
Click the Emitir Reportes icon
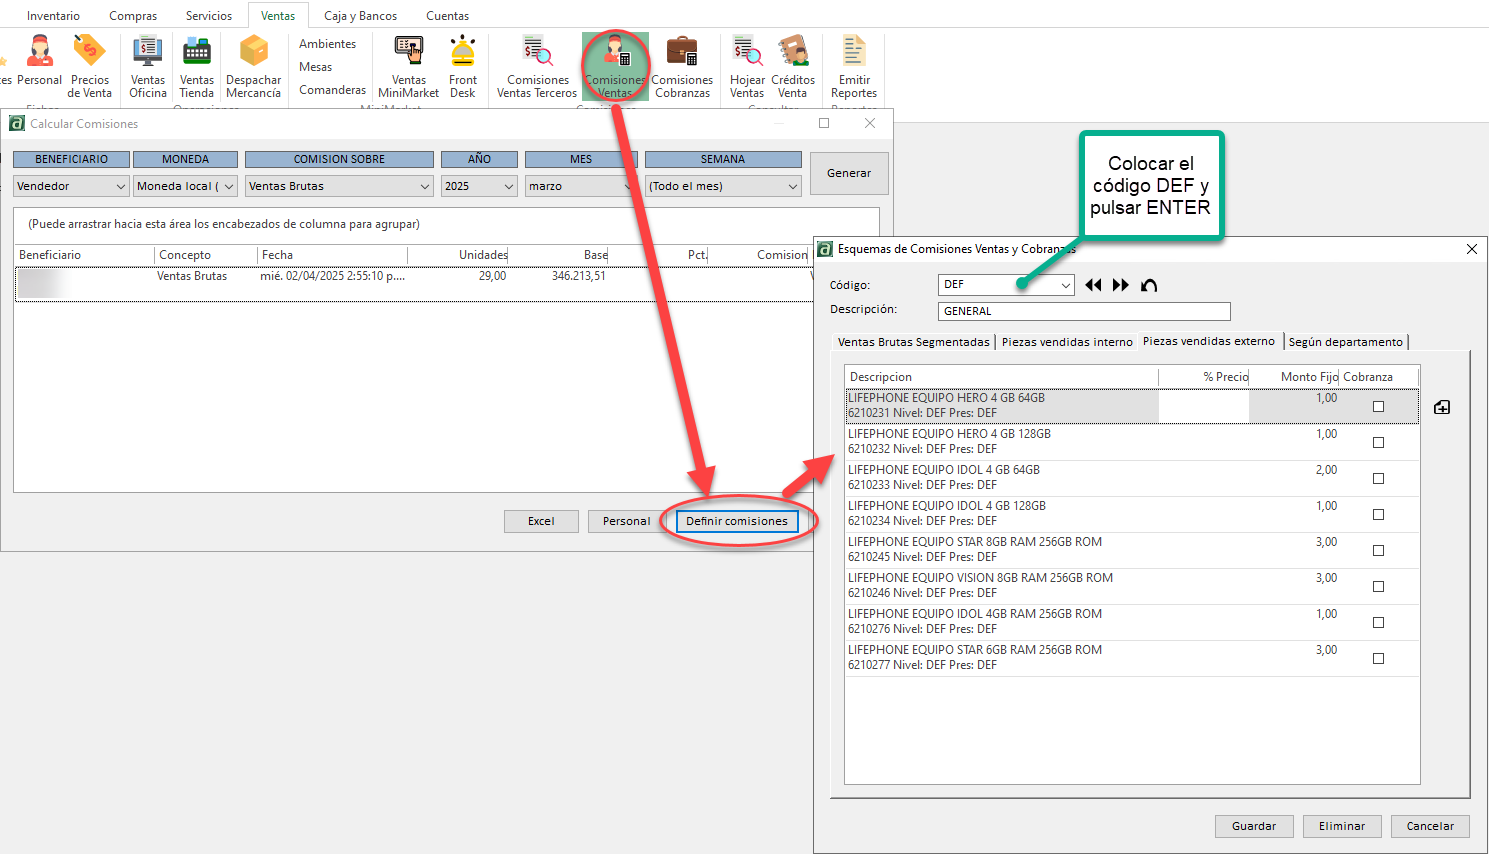(853, 66)
